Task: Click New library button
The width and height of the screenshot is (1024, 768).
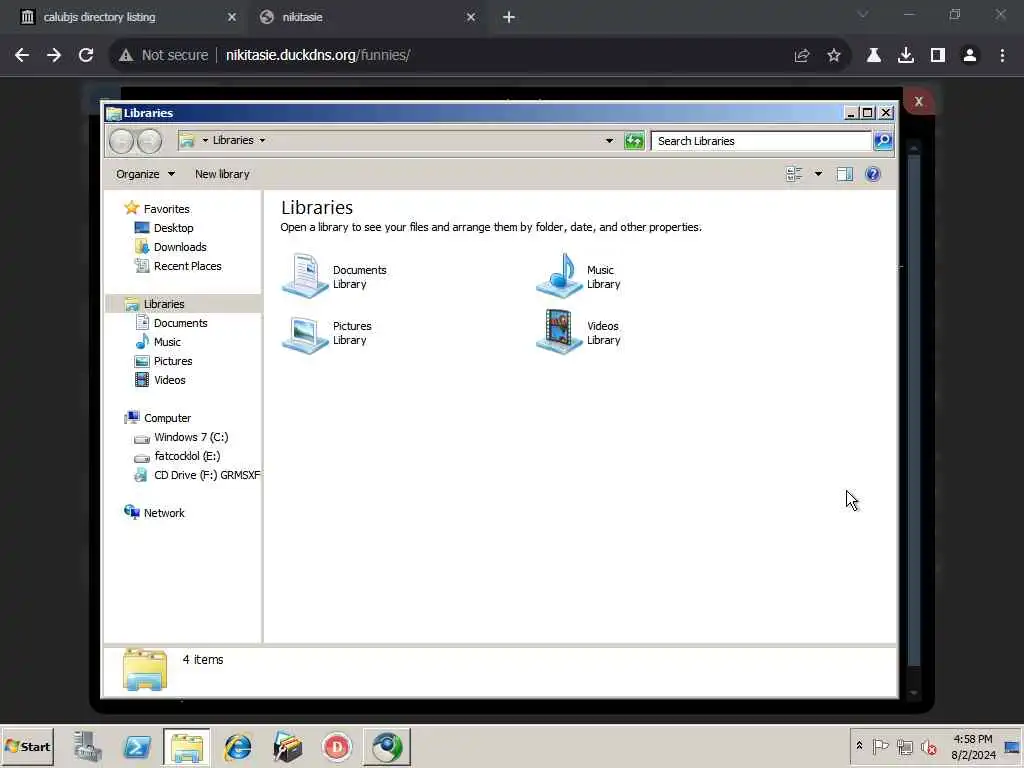Action: [x=222, y=174]
